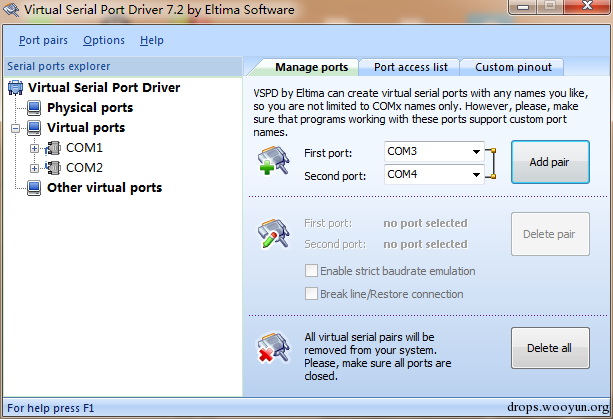Enable strict baudrate emulation checkbox

[311, 270]
